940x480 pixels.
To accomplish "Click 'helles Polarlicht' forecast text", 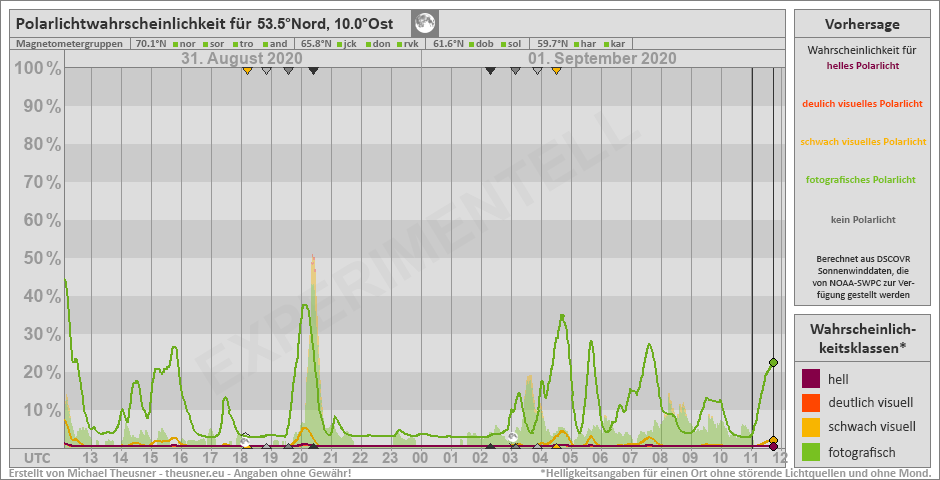I will (x=862, y=66).
